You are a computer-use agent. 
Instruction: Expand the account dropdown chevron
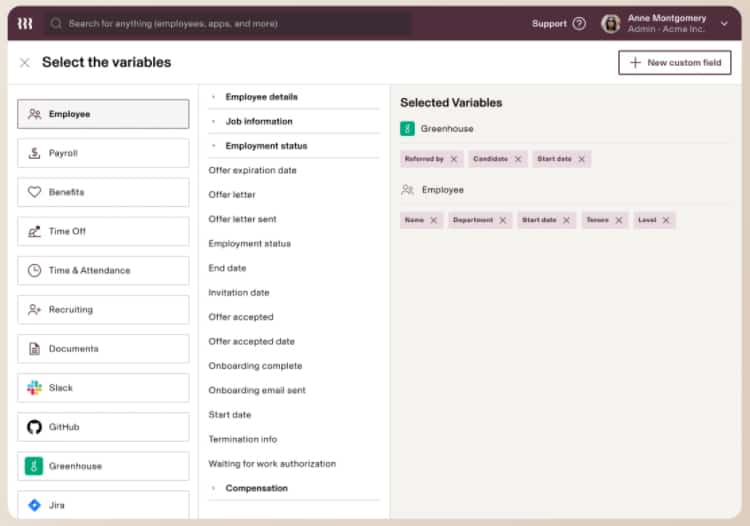coord(724,23)
